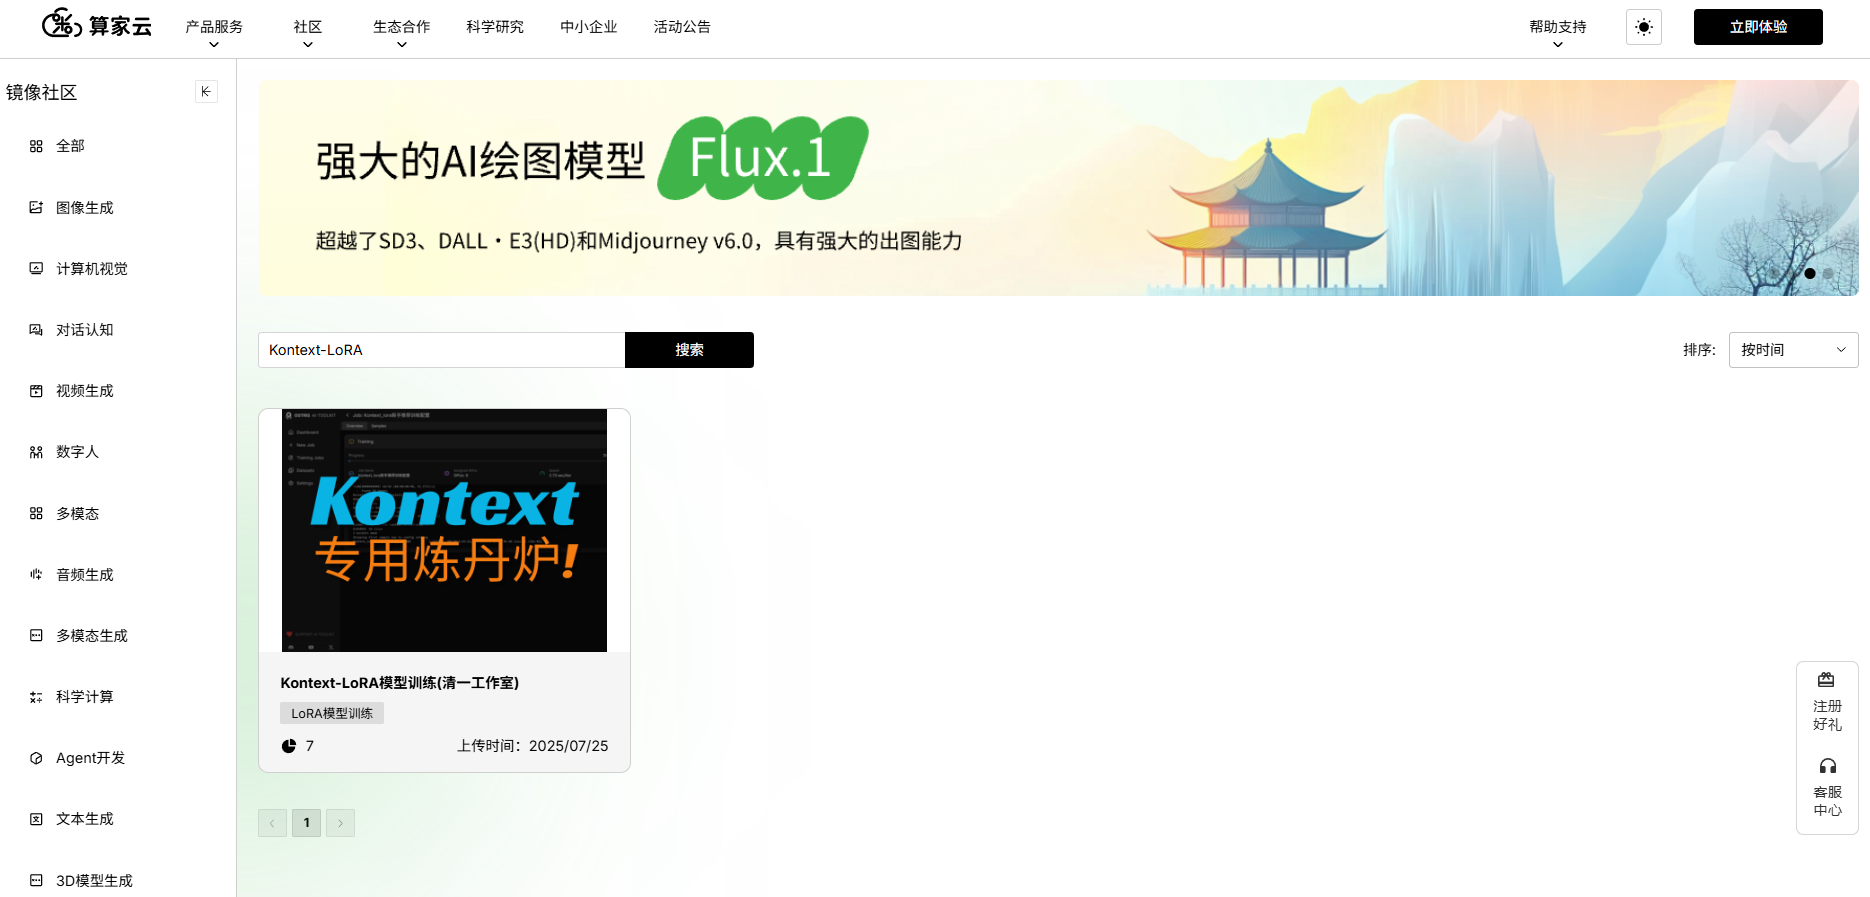Screen dimensions: 1870x897
Task: Open the 注册好礼 gift icon
Action: pos(1826,680)
